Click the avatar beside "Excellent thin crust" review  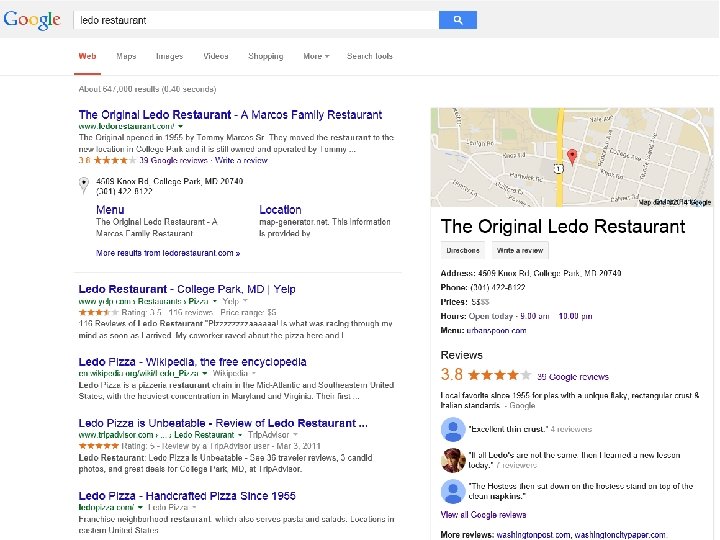pyautogui.click(x=453, y=429)
